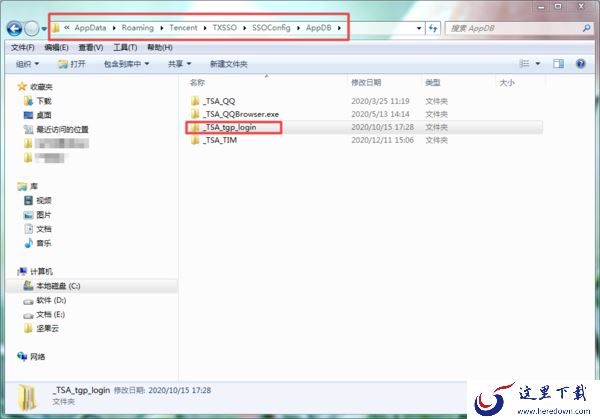Open the 工具(T) menu

[x=125, y=47]
